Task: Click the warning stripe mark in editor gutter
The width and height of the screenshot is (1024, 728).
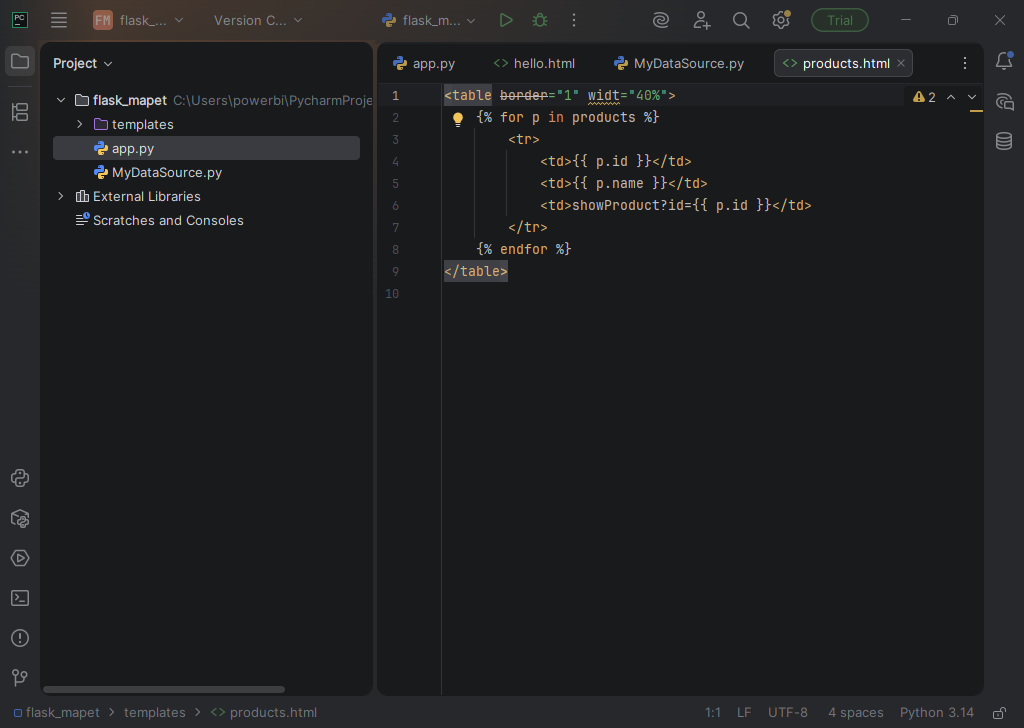Action: coord(976,112)
